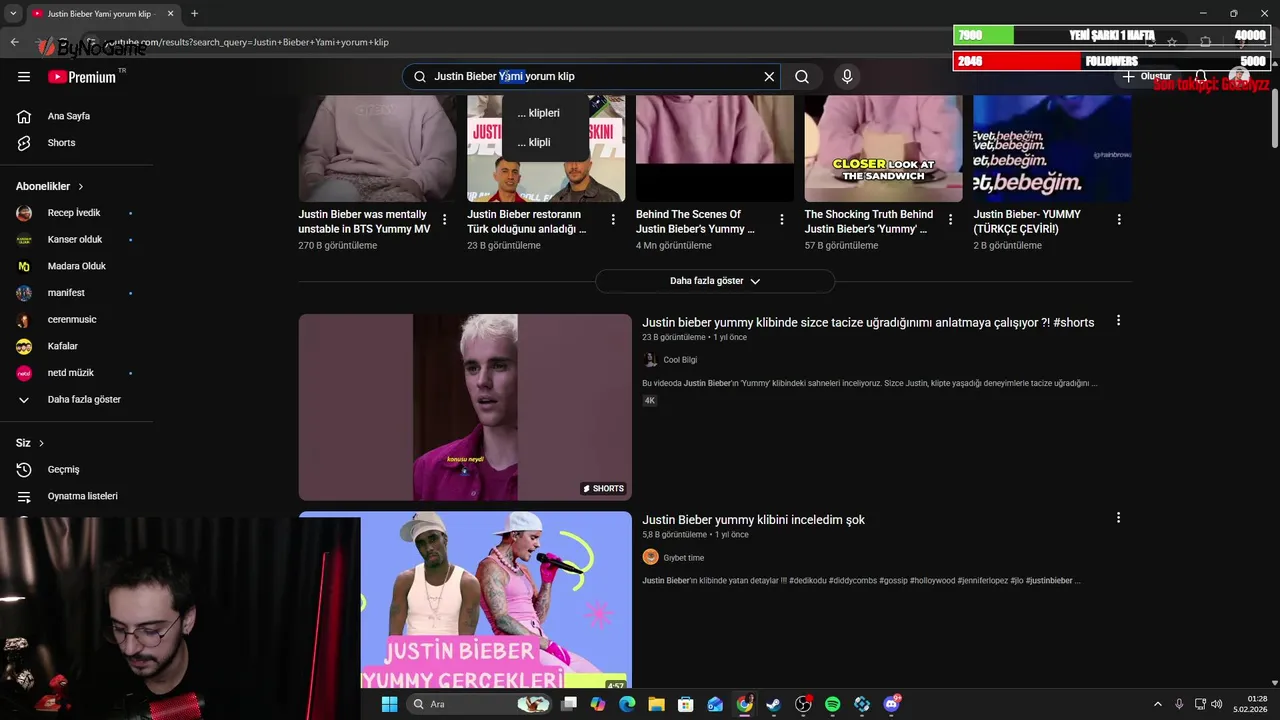Open 'yummy klibinde sizce tacize' video title
Image resolution: width=1280 pixels, height=720 pixels.
tap(868, 322)
